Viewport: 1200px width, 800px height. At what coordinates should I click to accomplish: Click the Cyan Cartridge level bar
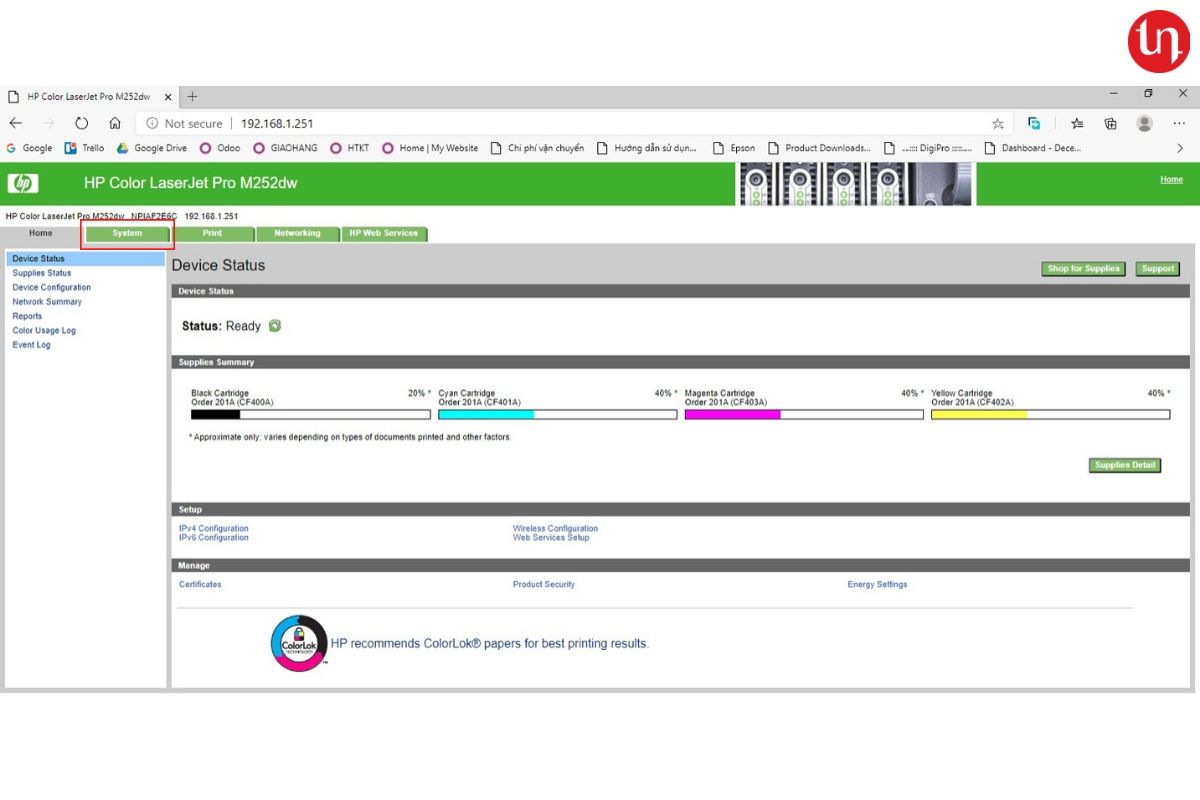[558, 414]
